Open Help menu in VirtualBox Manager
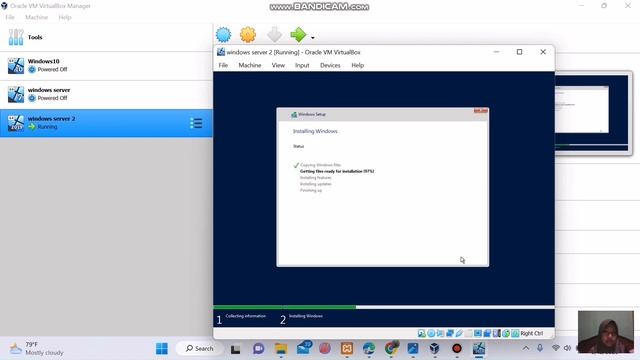The height and width of the screenshot is (360, 640). point(65,17)
